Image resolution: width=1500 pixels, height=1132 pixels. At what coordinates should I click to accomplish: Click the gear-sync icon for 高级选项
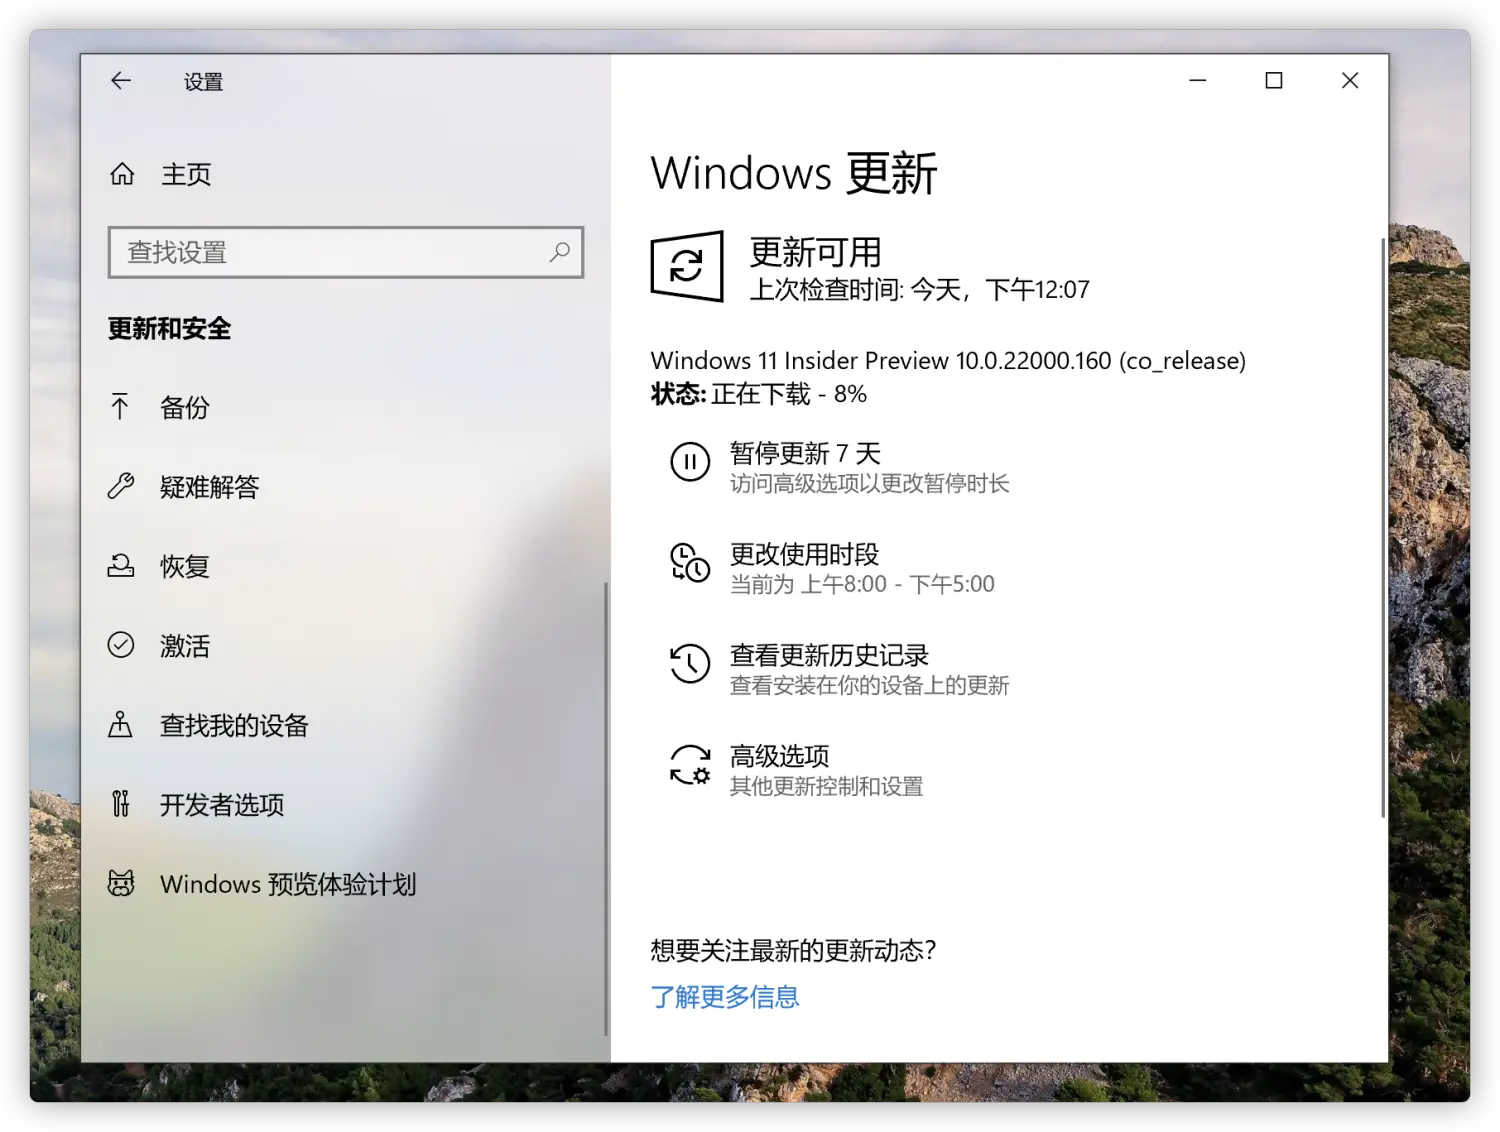click(x=690, y=764)
